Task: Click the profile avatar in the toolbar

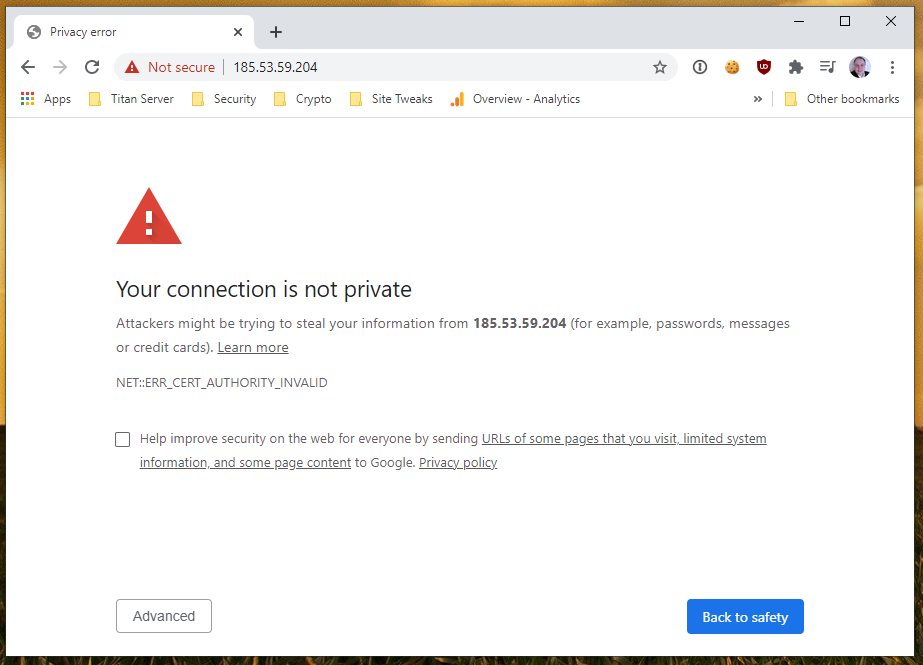Action: tap(860, 67)
